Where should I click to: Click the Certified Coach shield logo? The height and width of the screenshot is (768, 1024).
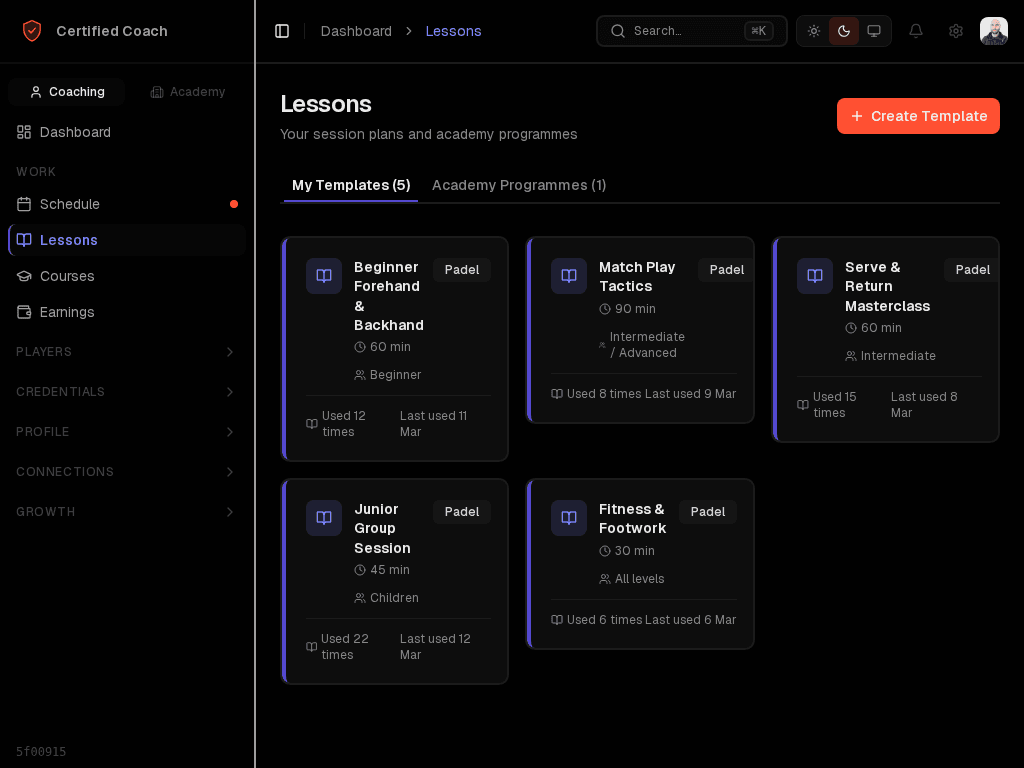pos(32,31)
